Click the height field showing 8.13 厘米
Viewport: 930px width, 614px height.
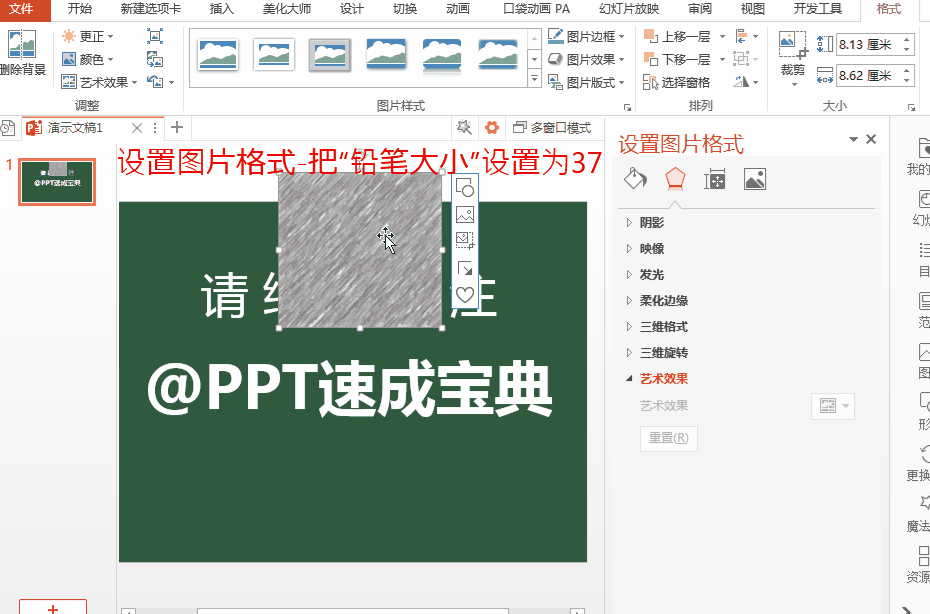[868, 44]
